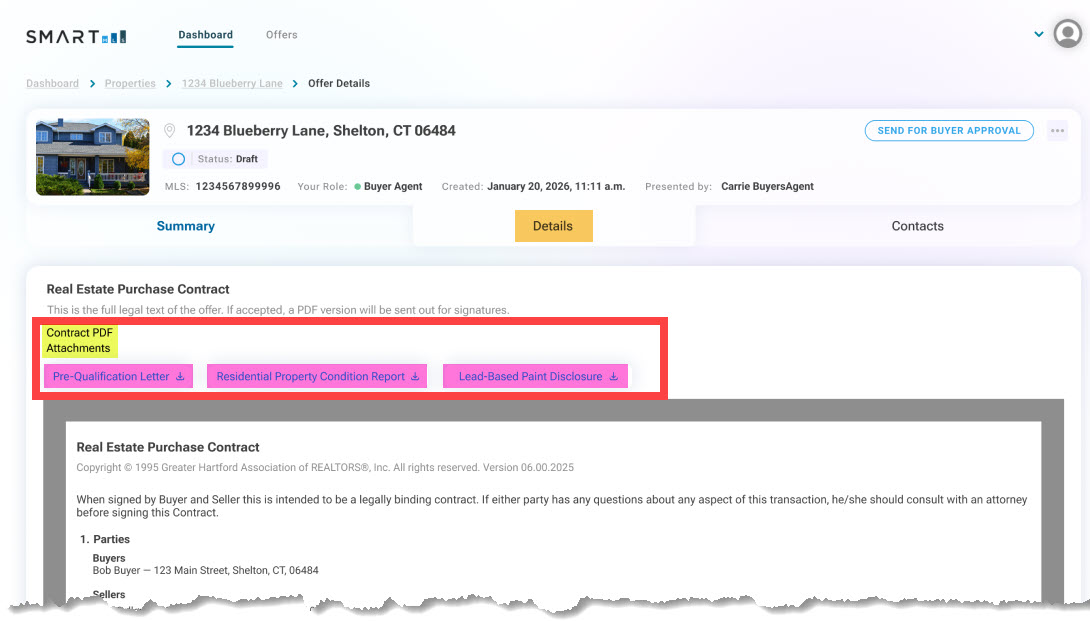
Task: Open the three-dot more options menu
Action: coord(1057,131)
